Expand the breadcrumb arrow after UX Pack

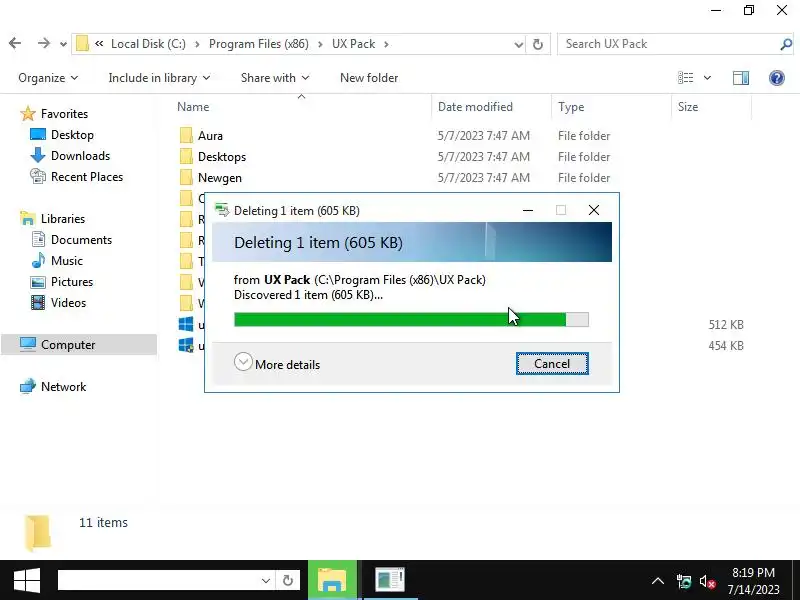[386, 44]
